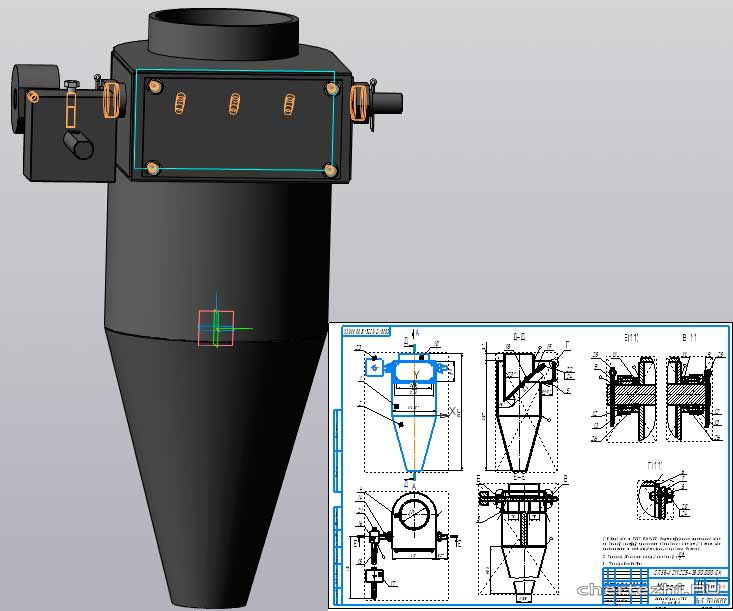Select the bottom-left bolt on the cover plate

point(152,168)
